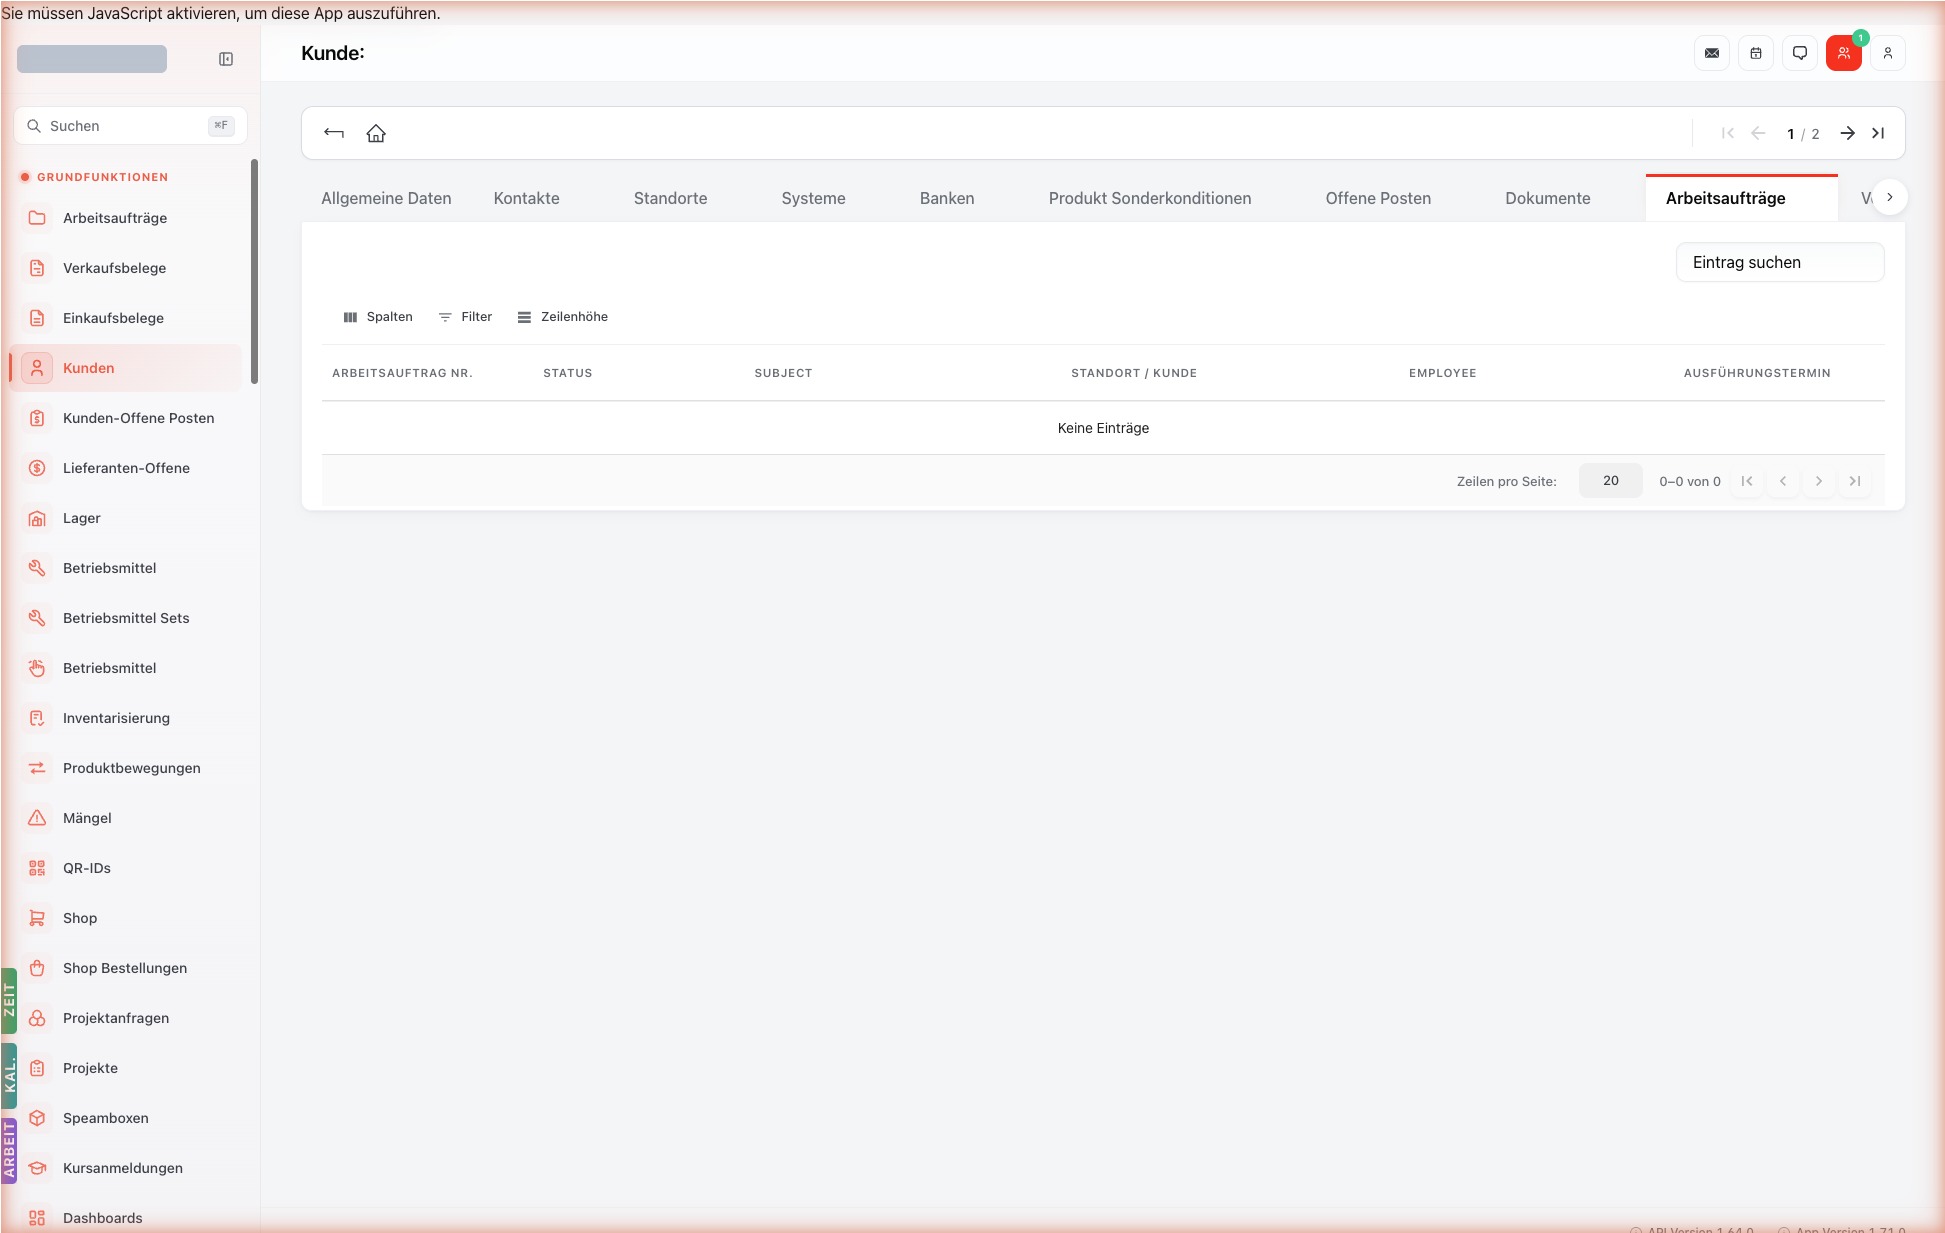Screen dimensions: 1945x1233
Task: Sort by Subject column header
Action: click(783, 373)
